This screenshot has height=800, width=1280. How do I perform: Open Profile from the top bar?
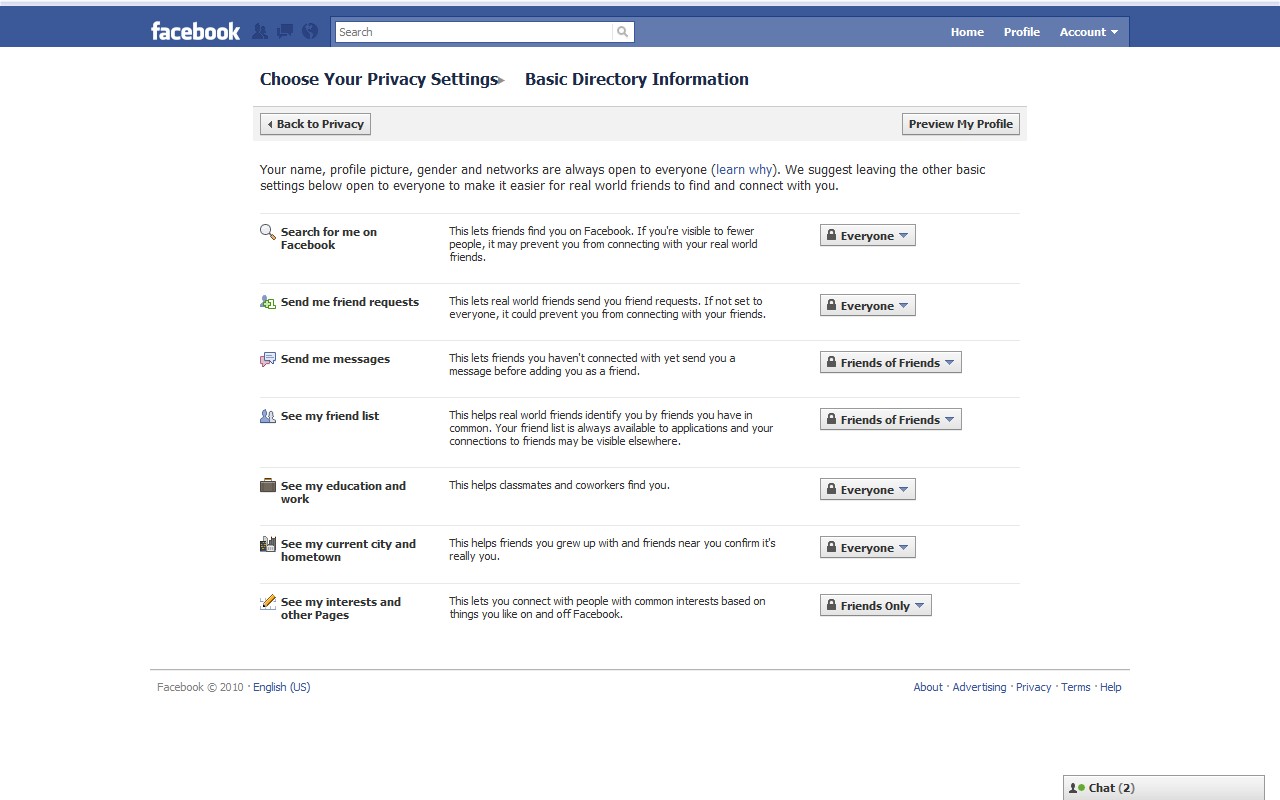tap(1022, 32)
